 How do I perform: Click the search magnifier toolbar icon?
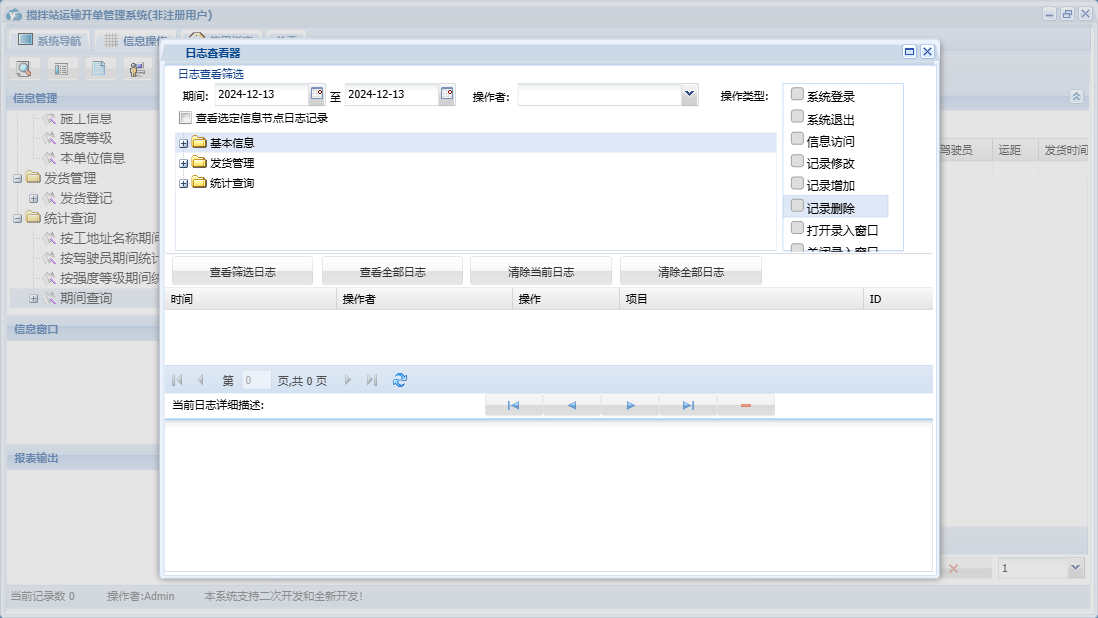(x=24, y=69)
